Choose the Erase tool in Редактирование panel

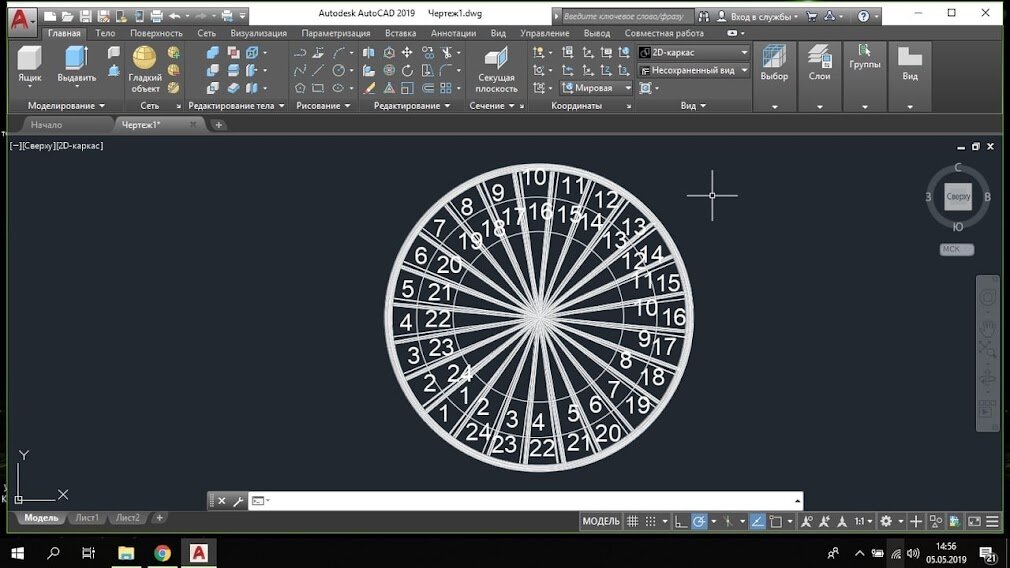click(x=368, y=88)
